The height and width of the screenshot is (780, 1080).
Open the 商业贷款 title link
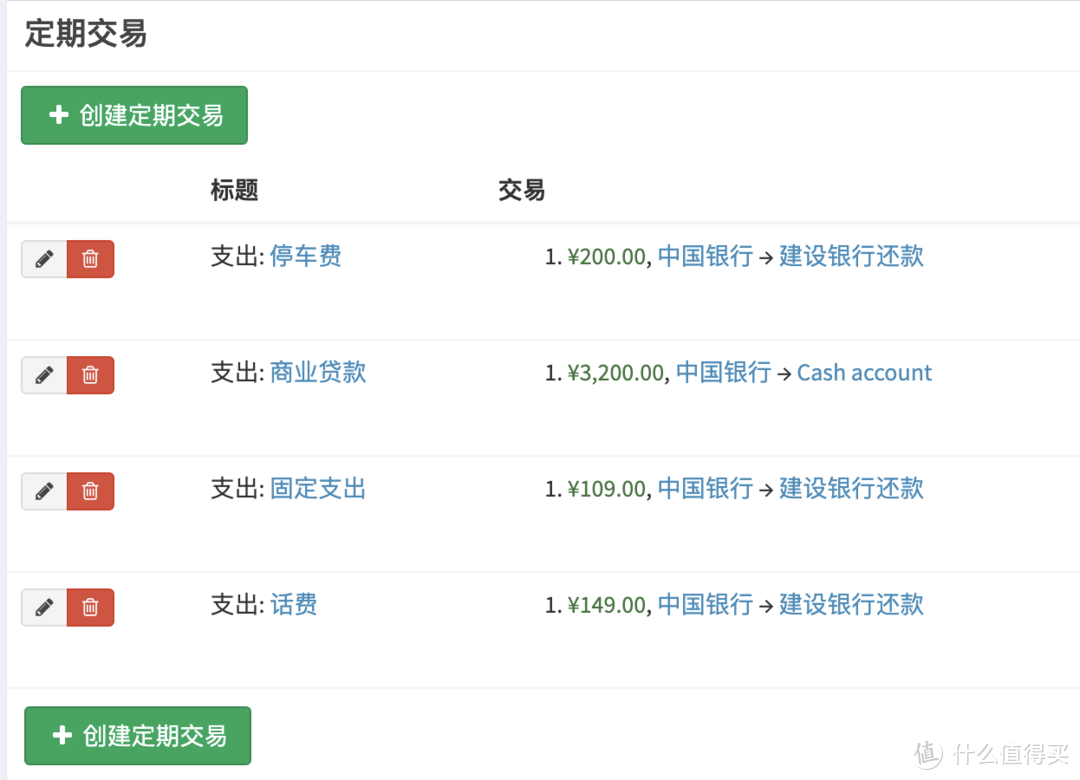click(318, 372)
